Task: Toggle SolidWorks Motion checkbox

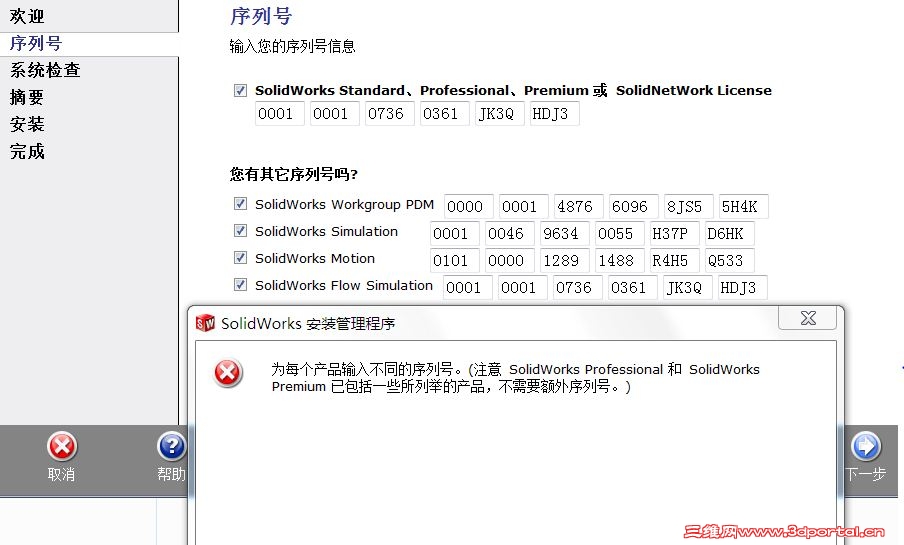Action: [240, 258]
